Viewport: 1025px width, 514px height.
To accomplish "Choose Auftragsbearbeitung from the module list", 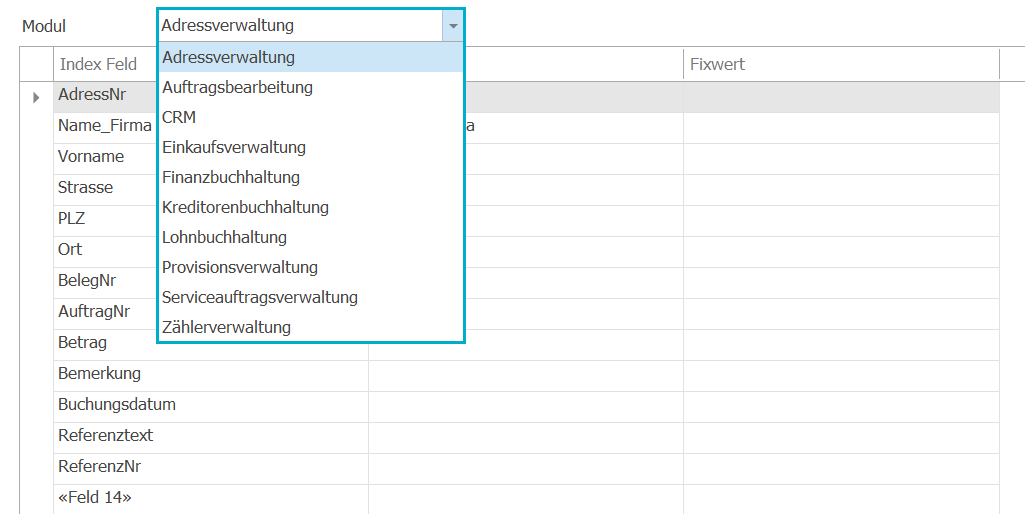I will coord(311,87).
